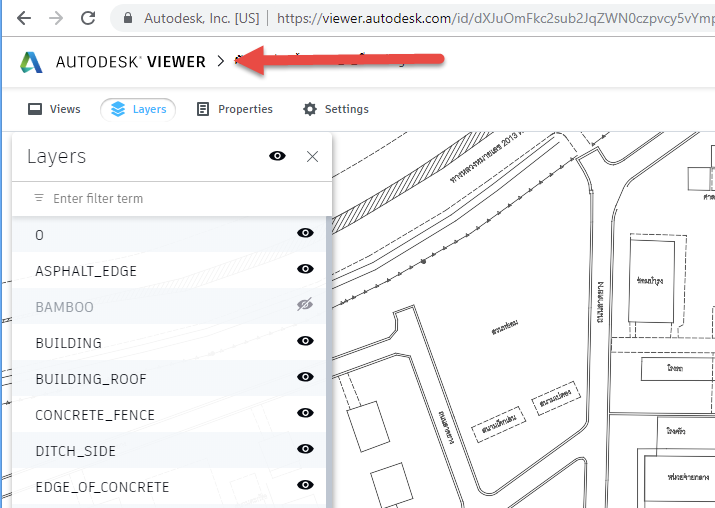Select the ASPHALT_EDGE layer name
Viewport: 715px width, 508px height.
point(86,271)
